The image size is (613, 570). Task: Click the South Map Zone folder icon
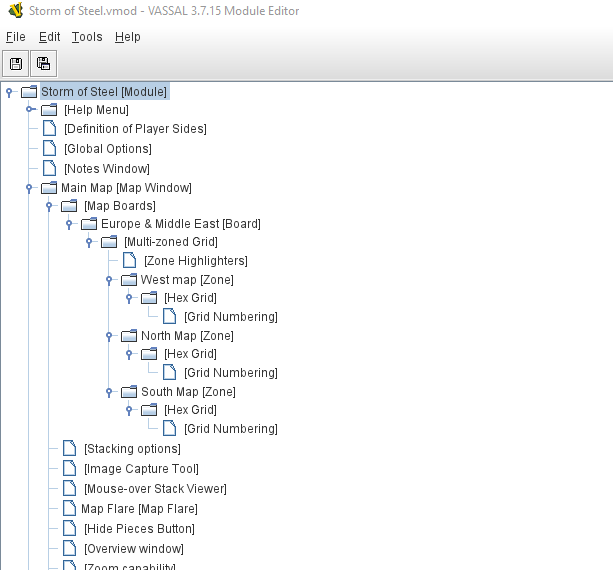click(129, 391)
